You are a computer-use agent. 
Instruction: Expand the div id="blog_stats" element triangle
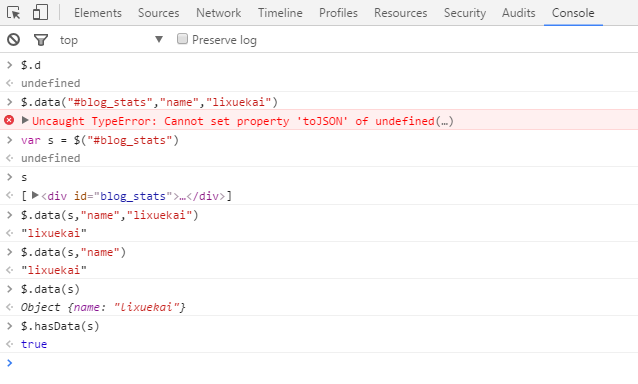pyautogui.click(x=35, y=195)
